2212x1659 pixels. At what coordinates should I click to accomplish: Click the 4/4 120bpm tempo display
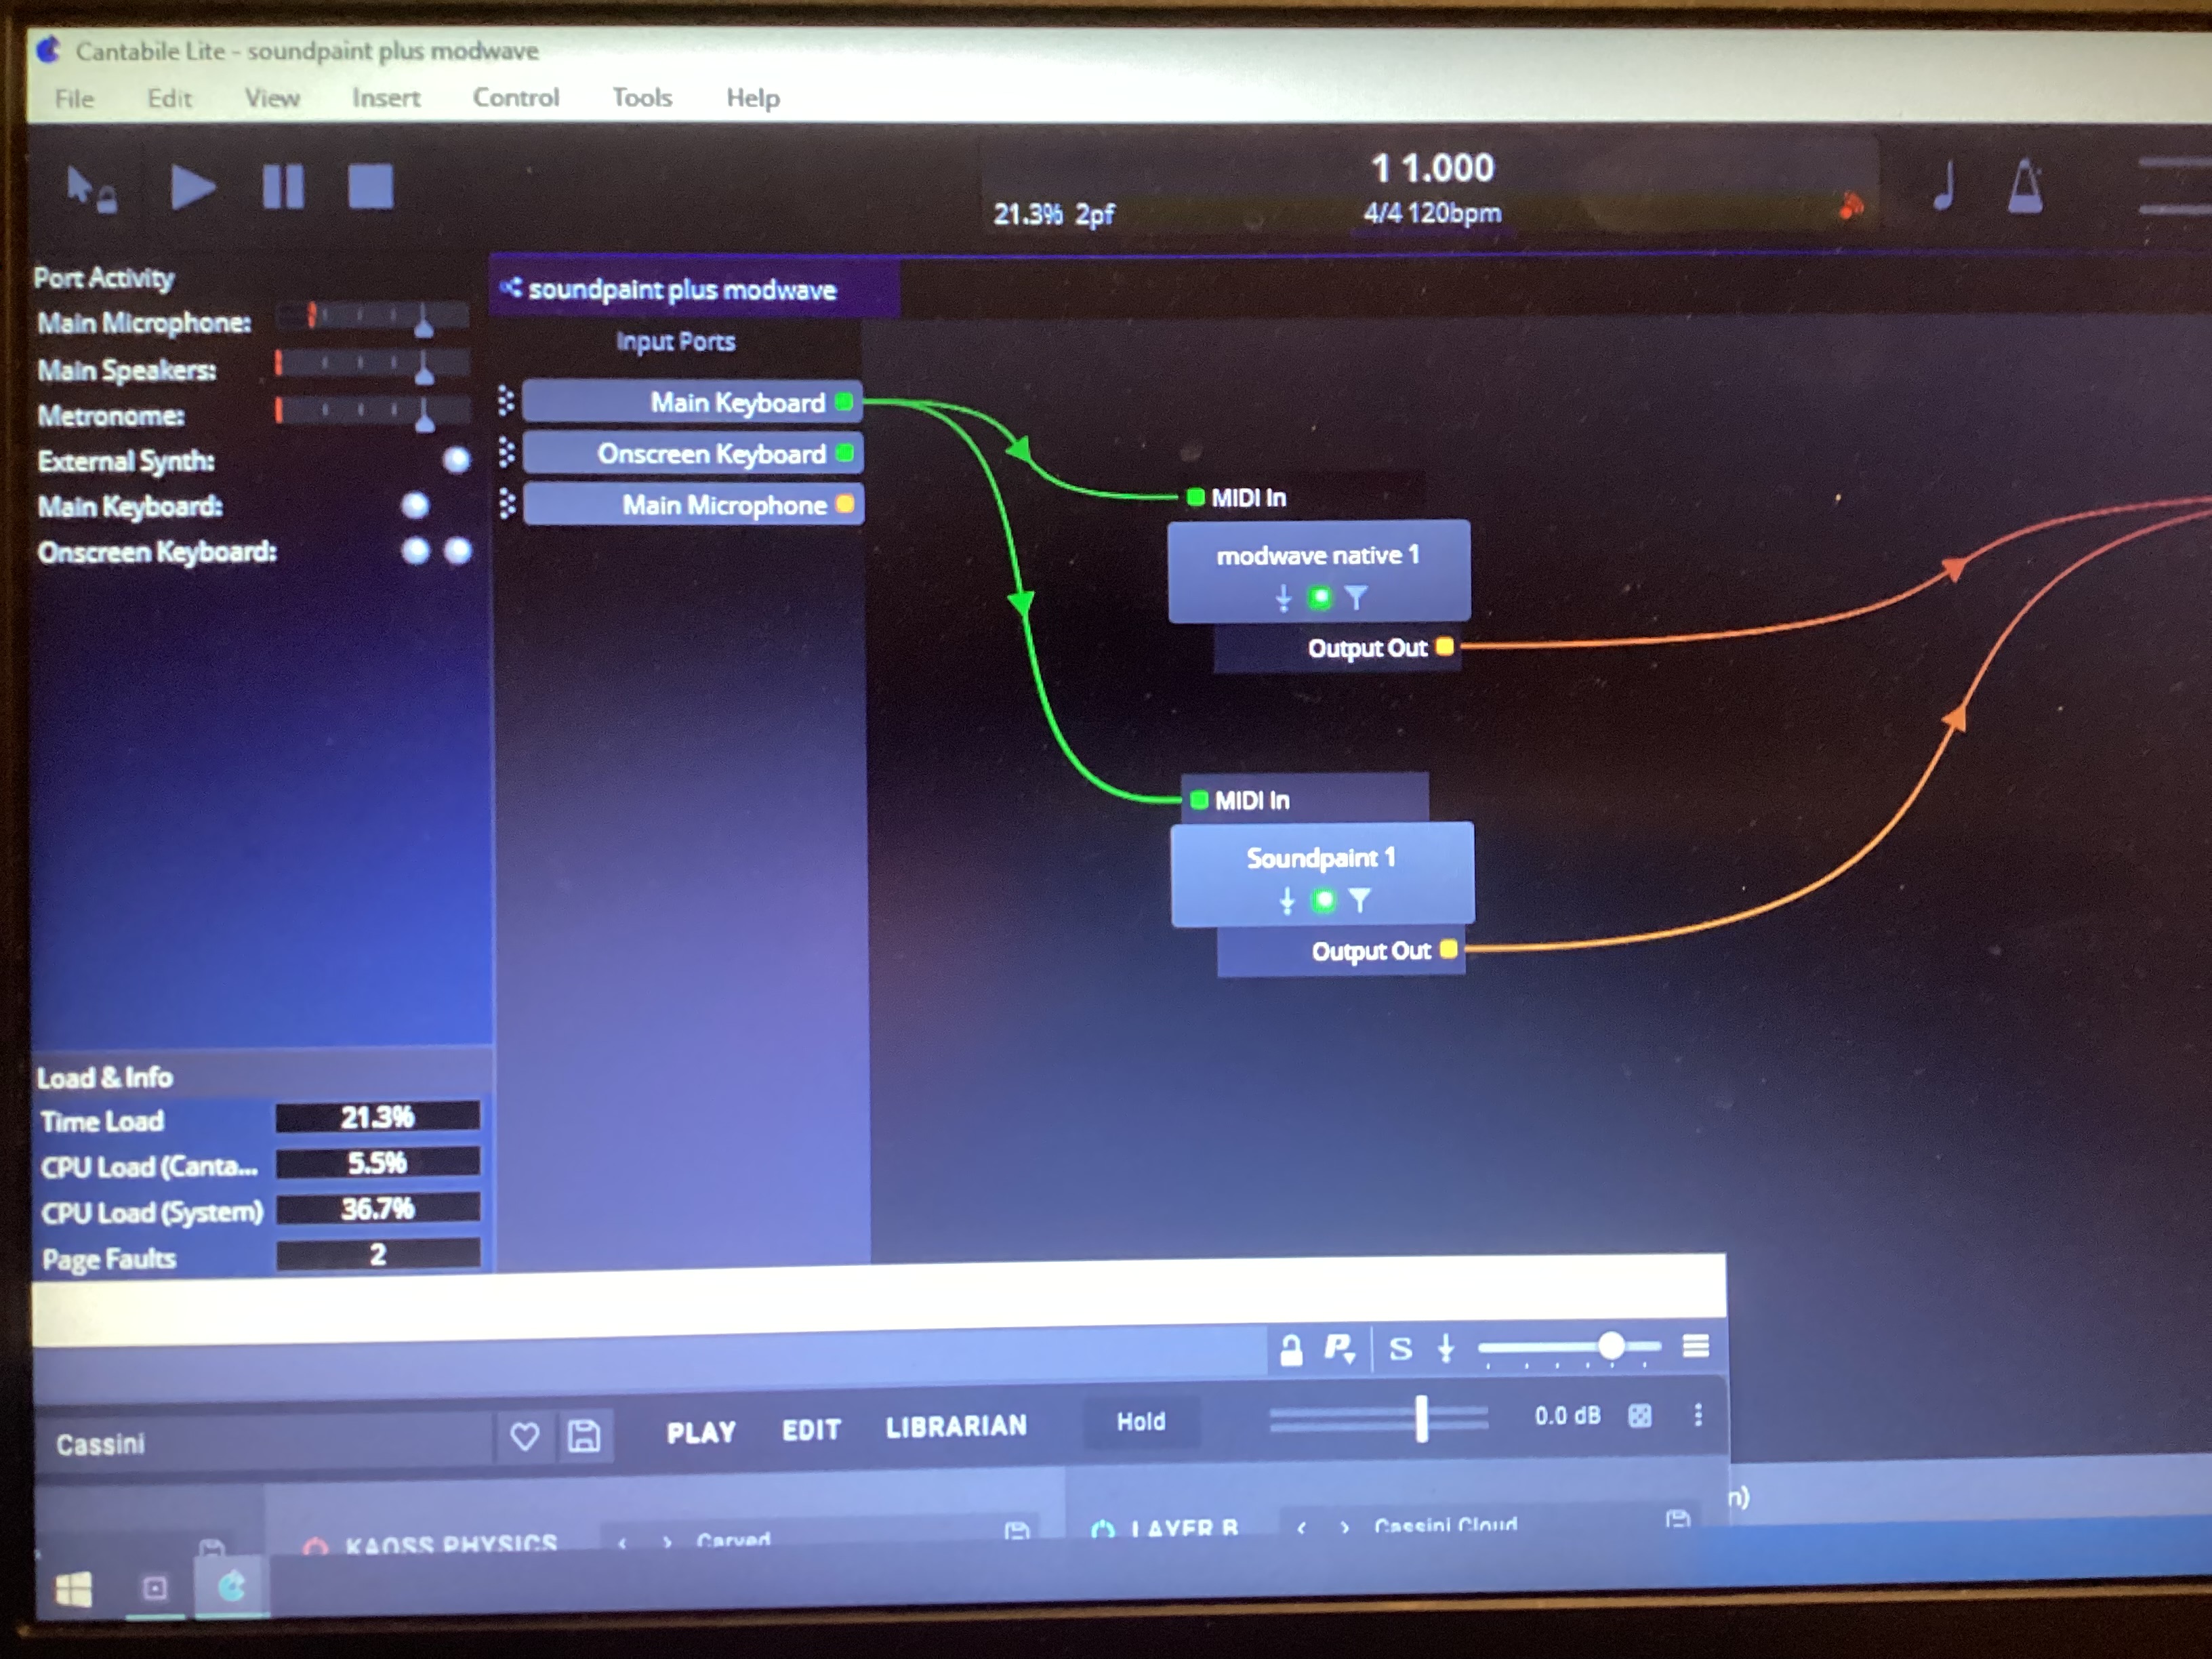coord(1432,213)
